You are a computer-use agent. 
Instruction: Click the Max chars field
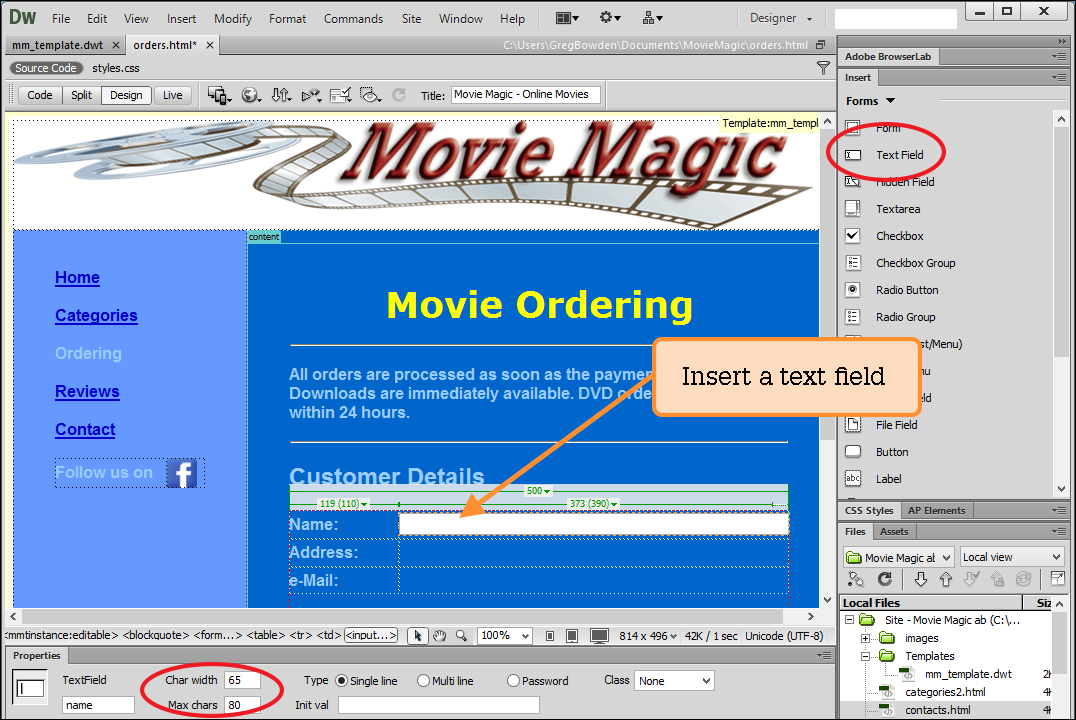tap(242, 705)
